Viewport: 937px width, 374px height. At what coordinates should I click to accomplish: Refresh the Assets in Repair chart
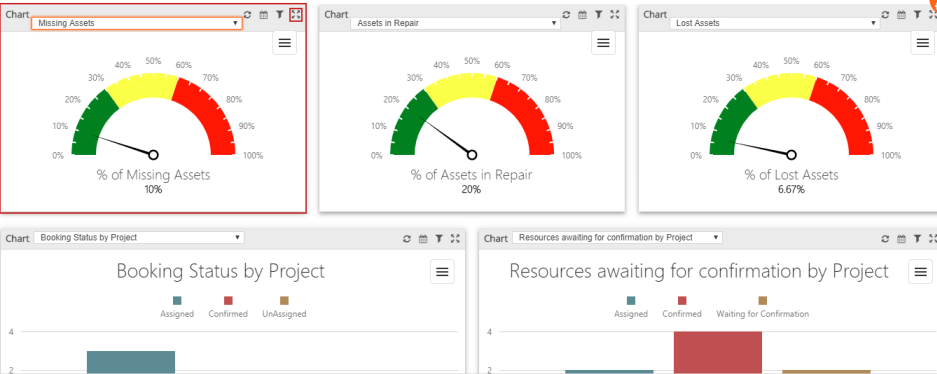(567, 15)
